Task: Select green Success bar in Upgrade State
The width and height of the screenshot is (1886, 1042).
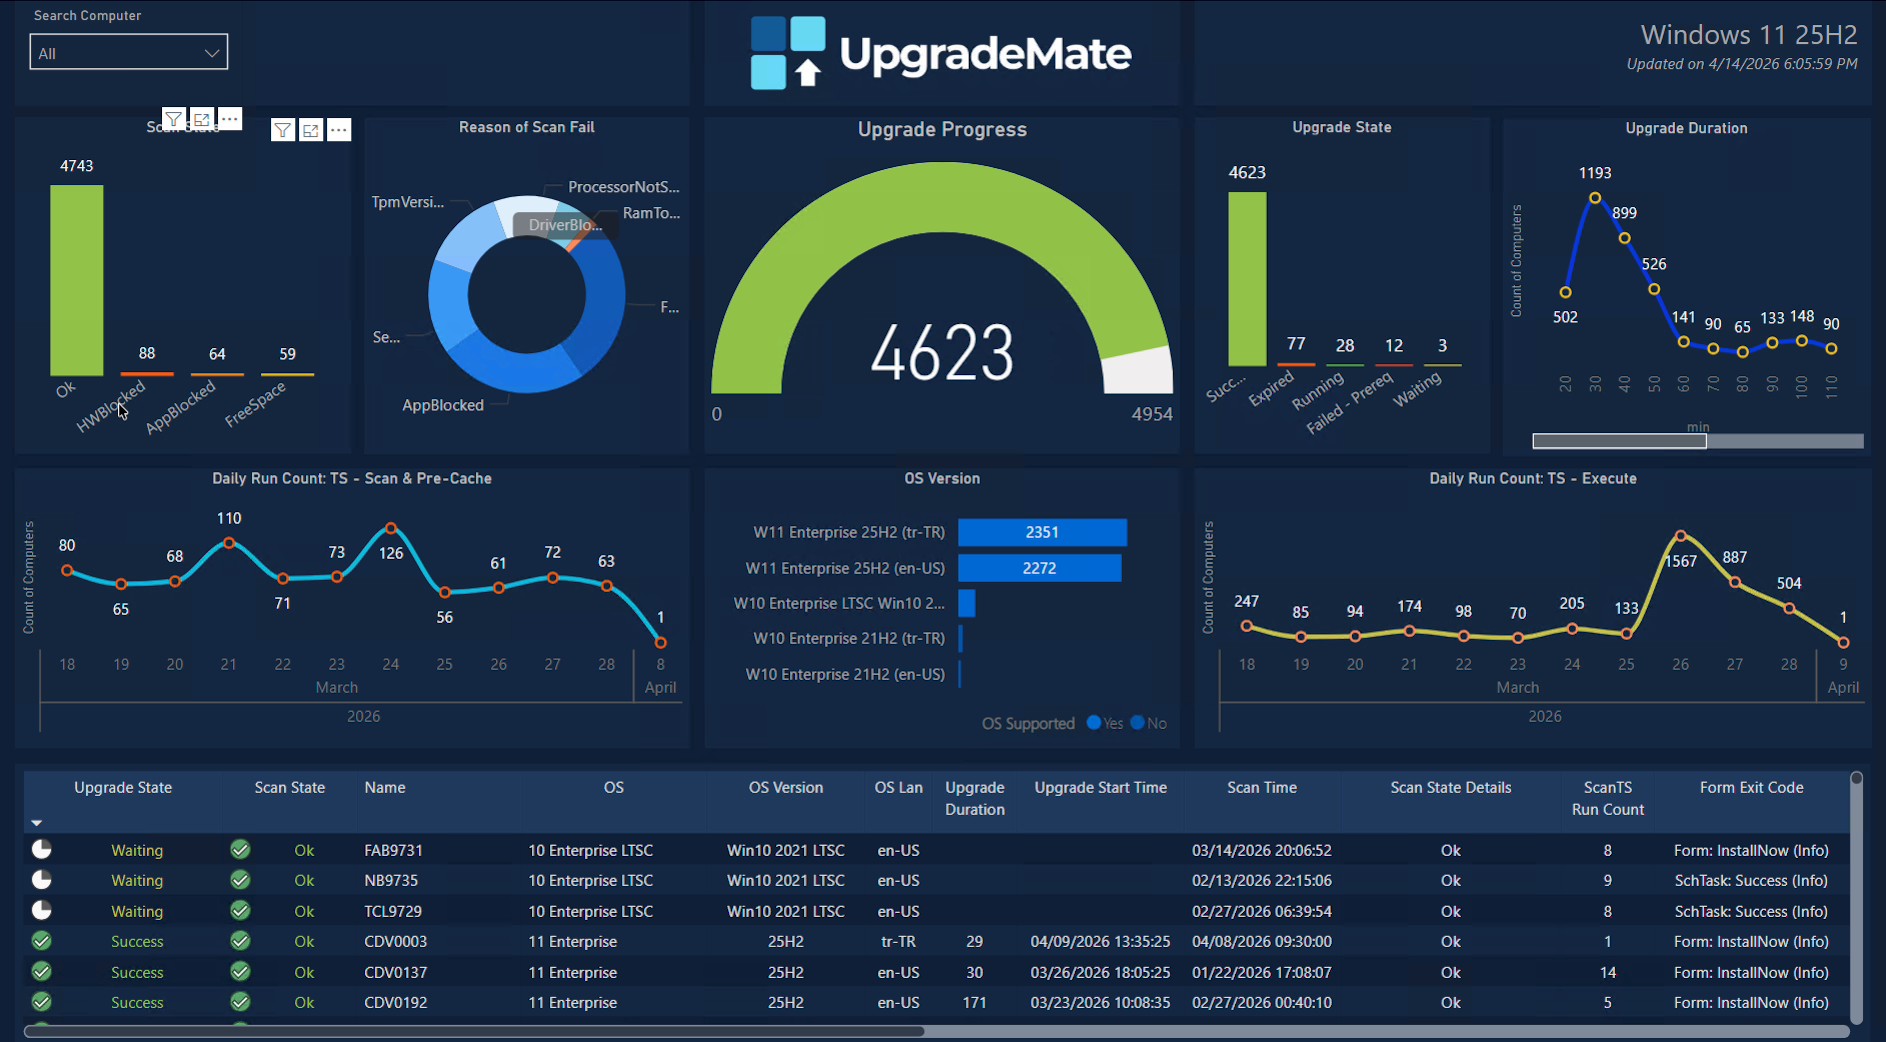Action: point(1247,279)
